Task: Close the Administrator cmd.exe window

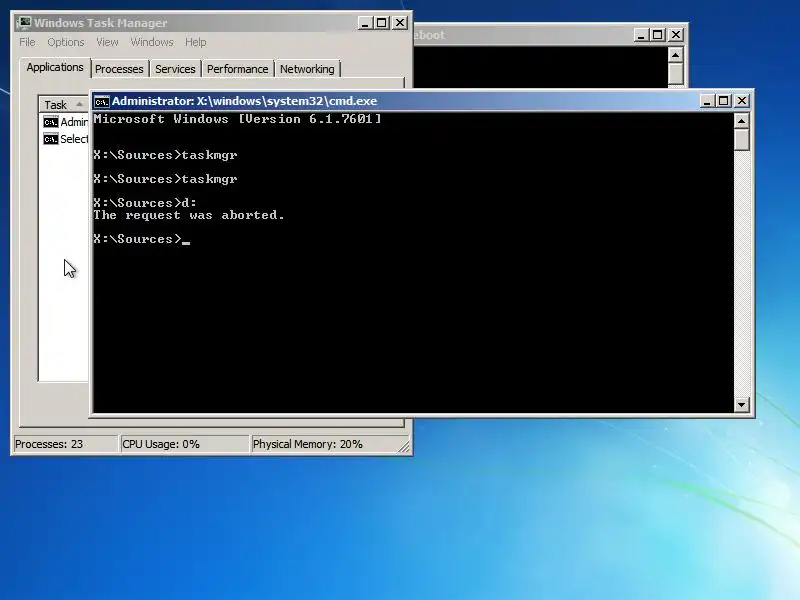Action: click(742, 101)
